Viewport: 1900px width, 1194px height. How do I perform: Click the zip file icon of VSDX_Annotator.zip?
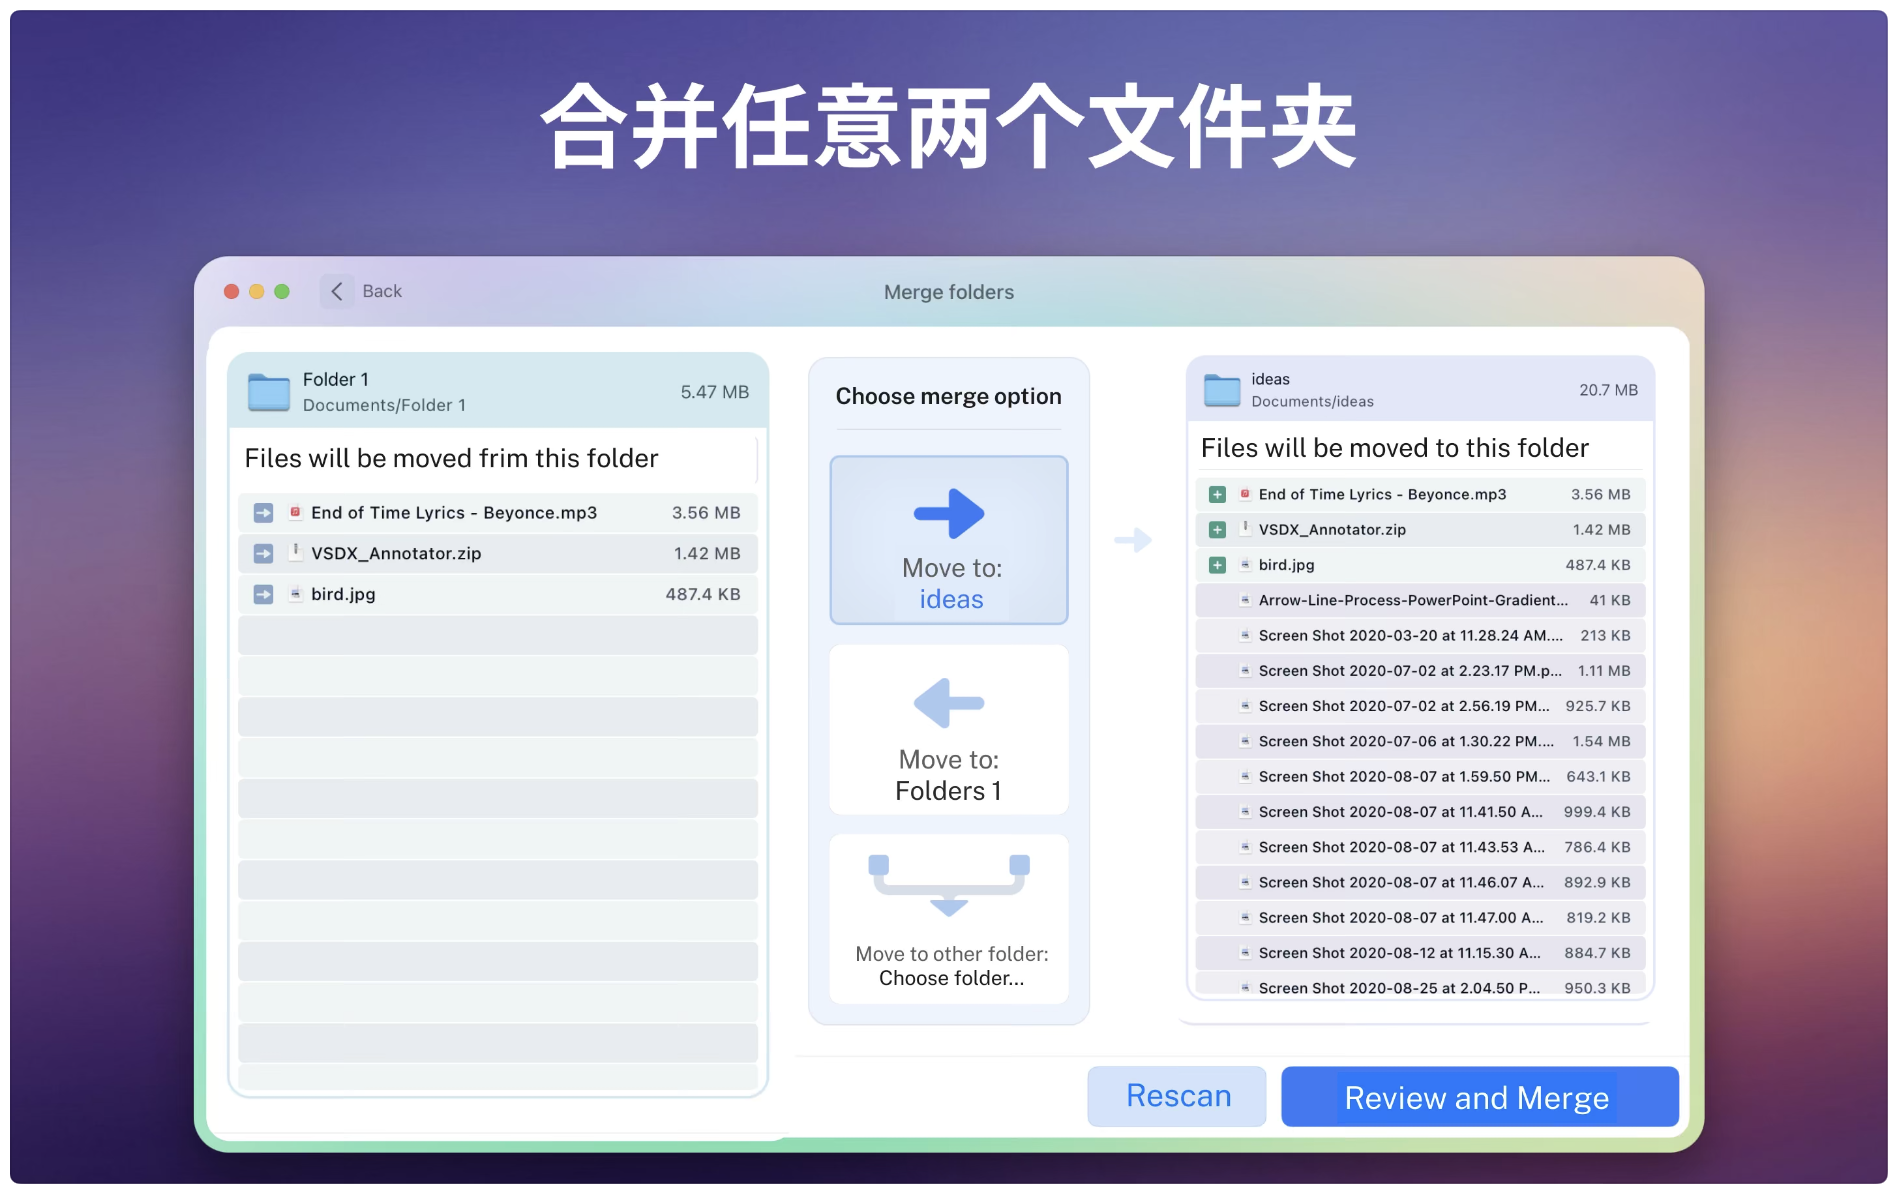pos(295,553)
